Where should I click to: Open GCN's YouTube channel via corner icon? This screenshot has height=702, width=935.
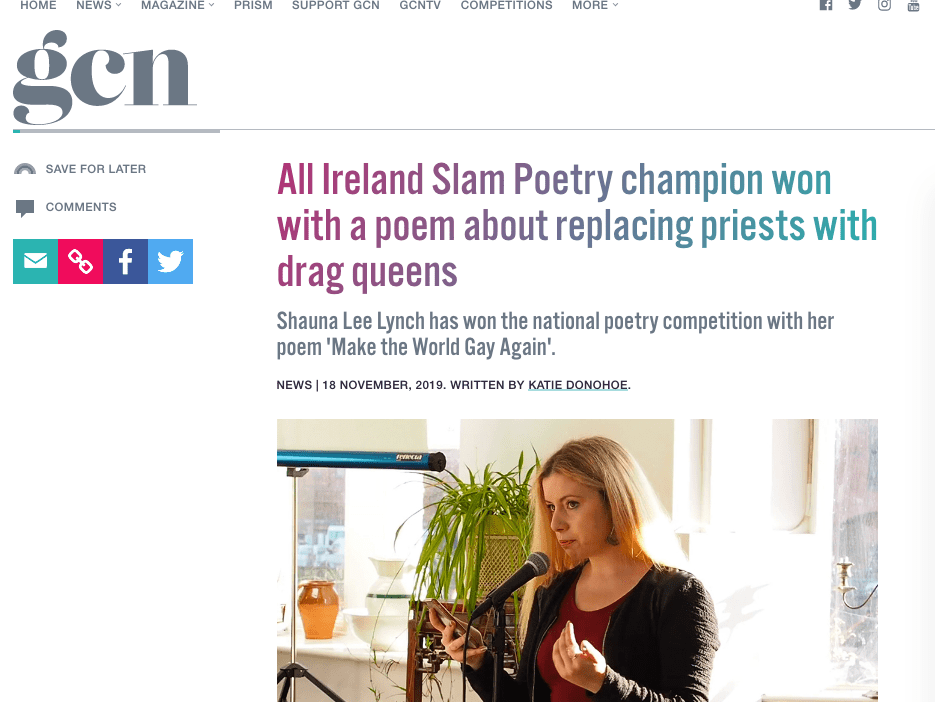point(912,6)
